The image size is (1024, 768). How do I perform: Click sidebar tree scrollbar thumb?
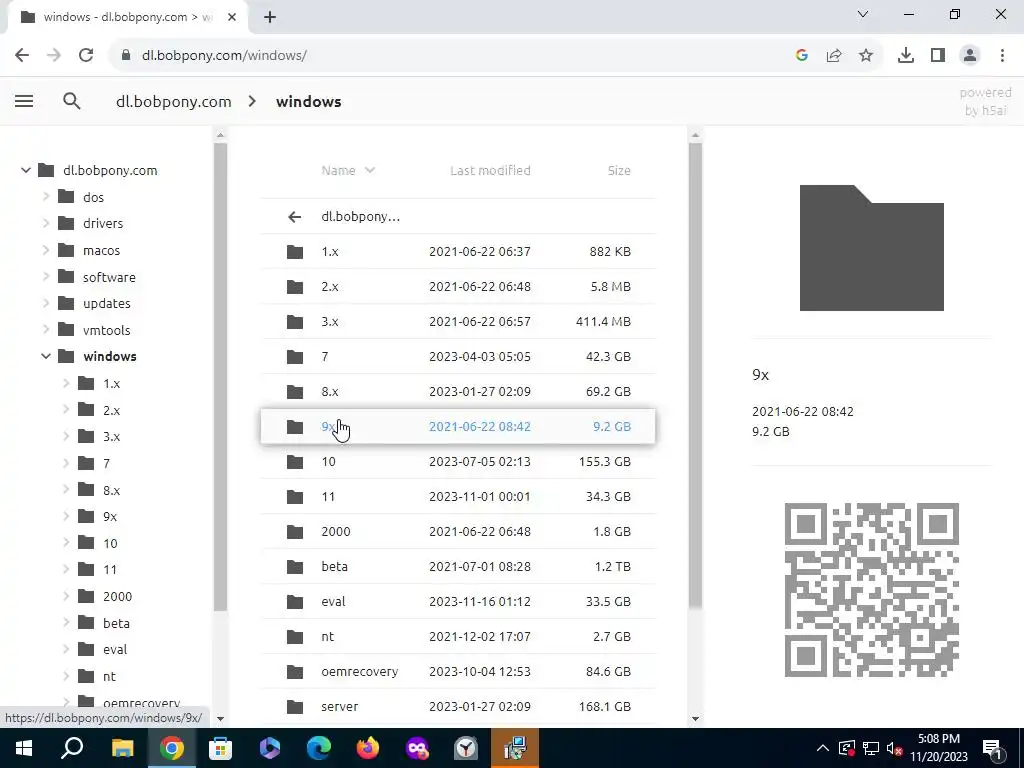click(220, 377)
